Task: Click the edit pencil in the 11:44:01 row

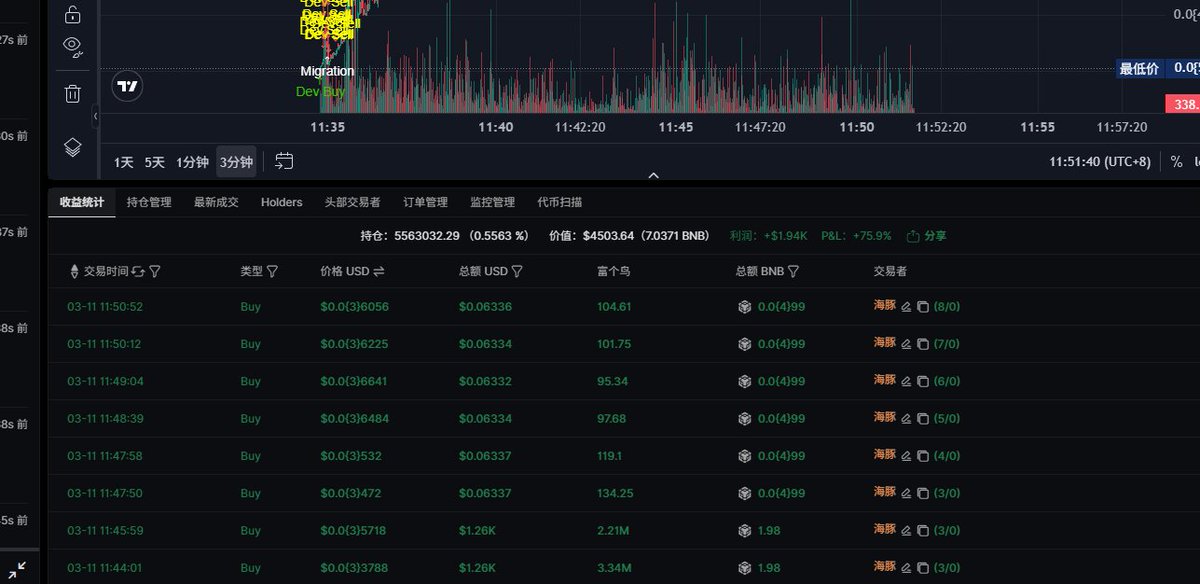Action: (906, 568)
